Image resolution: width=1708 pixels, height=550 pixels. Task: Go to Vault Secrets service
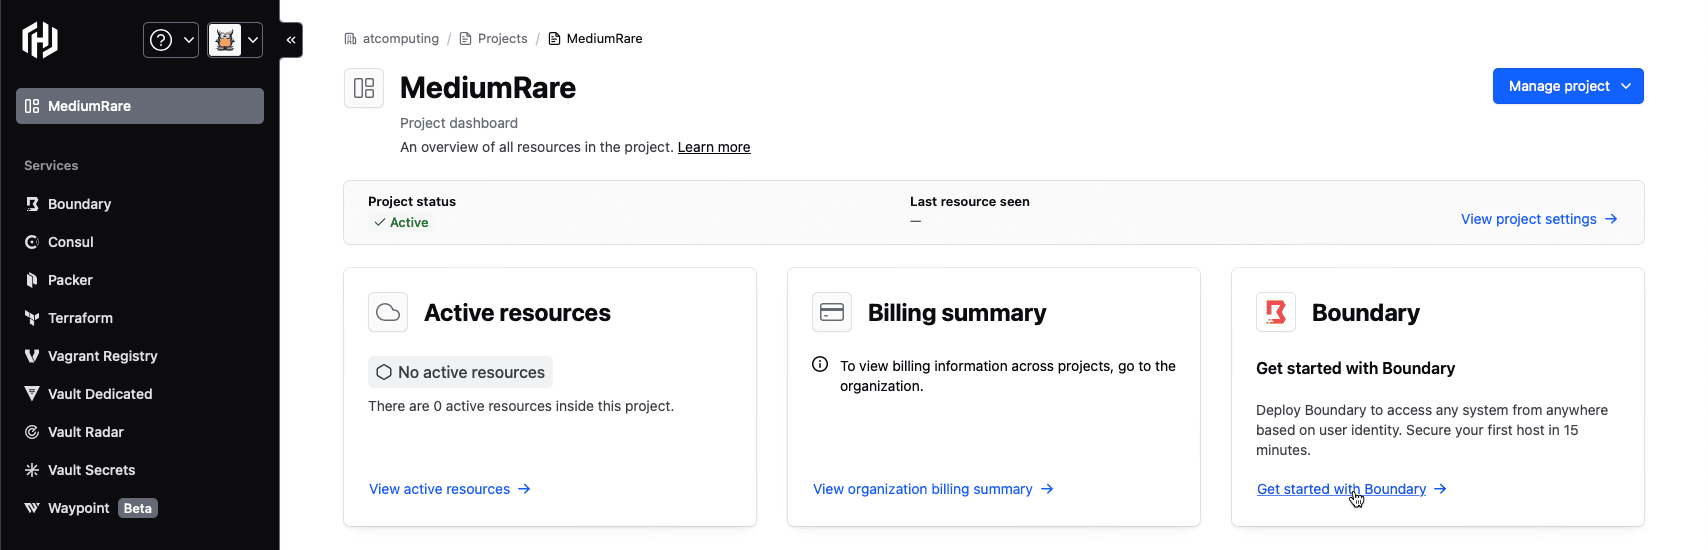click(x=91, y=470)
